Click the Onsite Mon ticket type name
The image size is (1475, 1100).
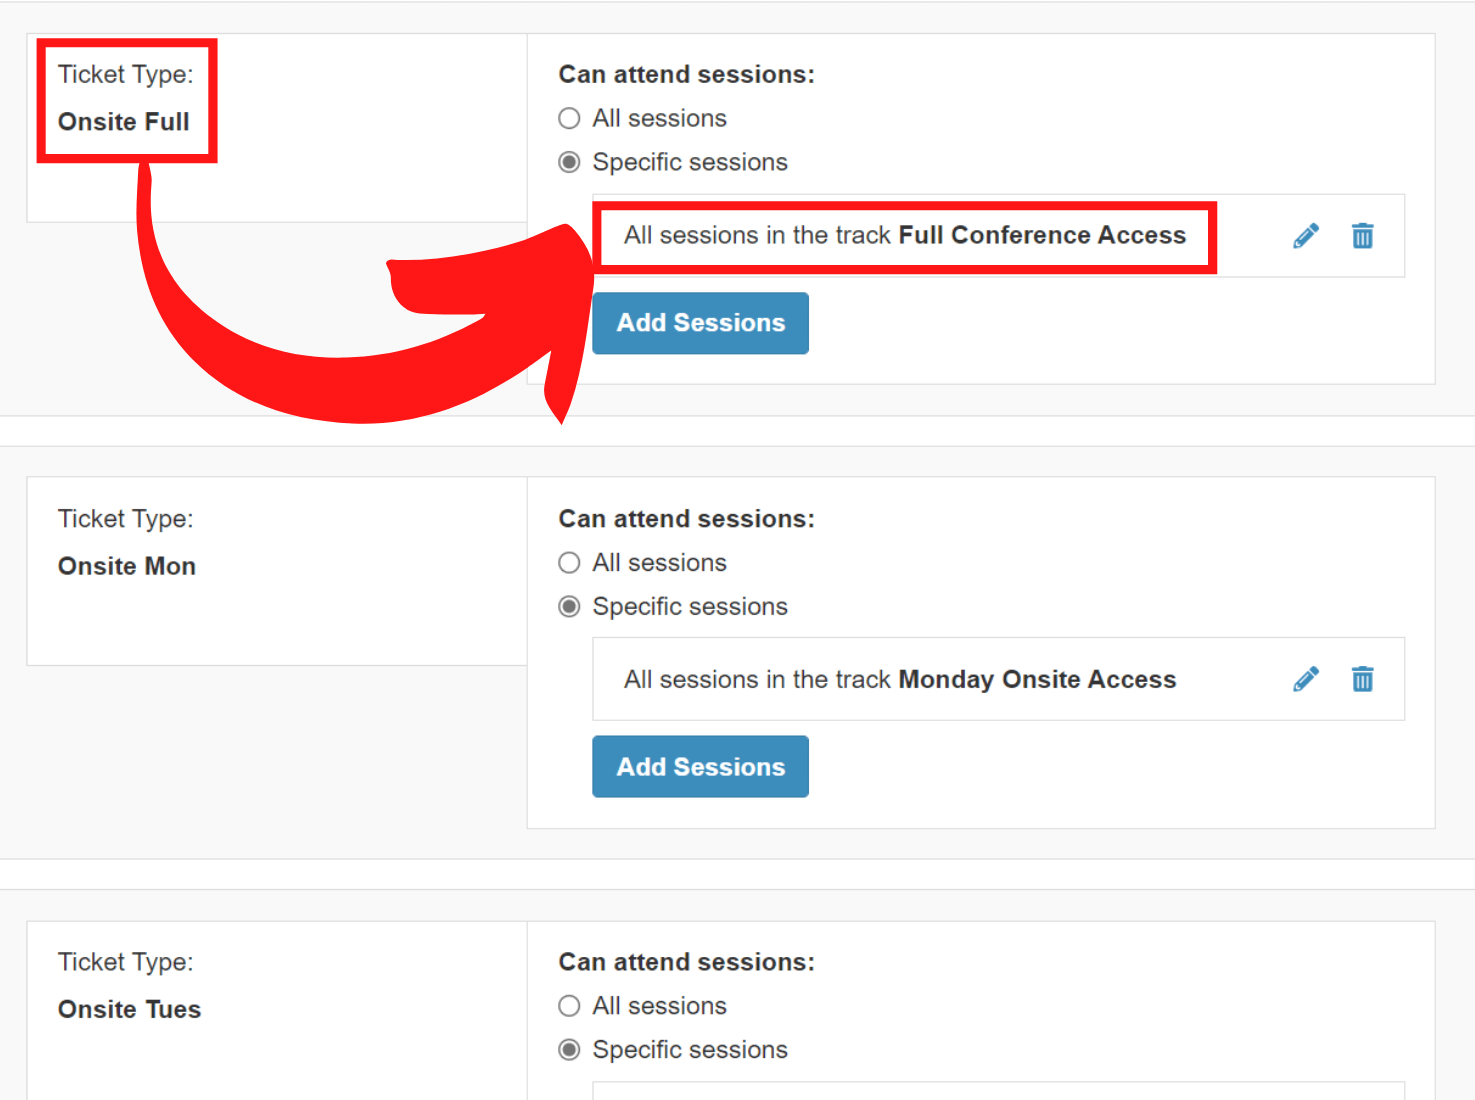[x=127, y=567]
